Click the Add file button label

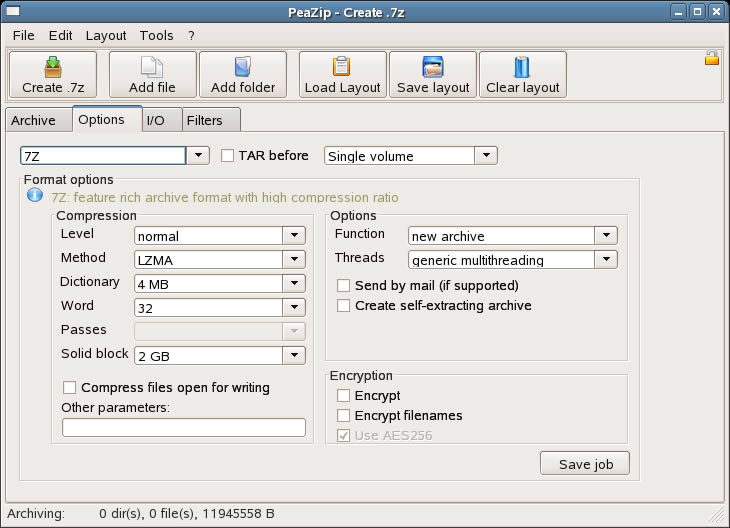(x=152, y=88)
